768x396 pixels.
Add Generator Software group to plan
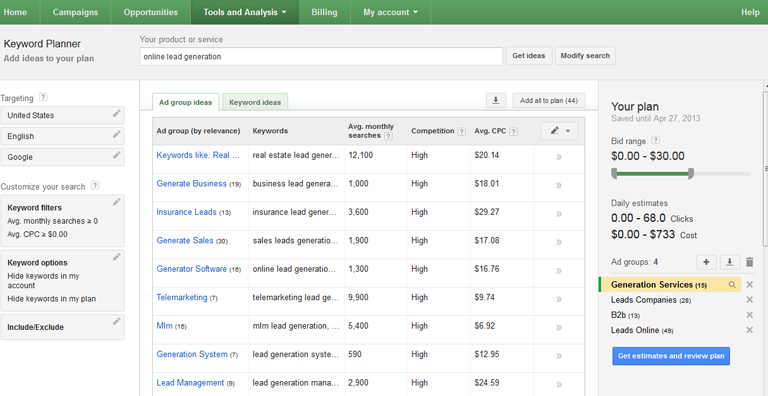[559, 271]
